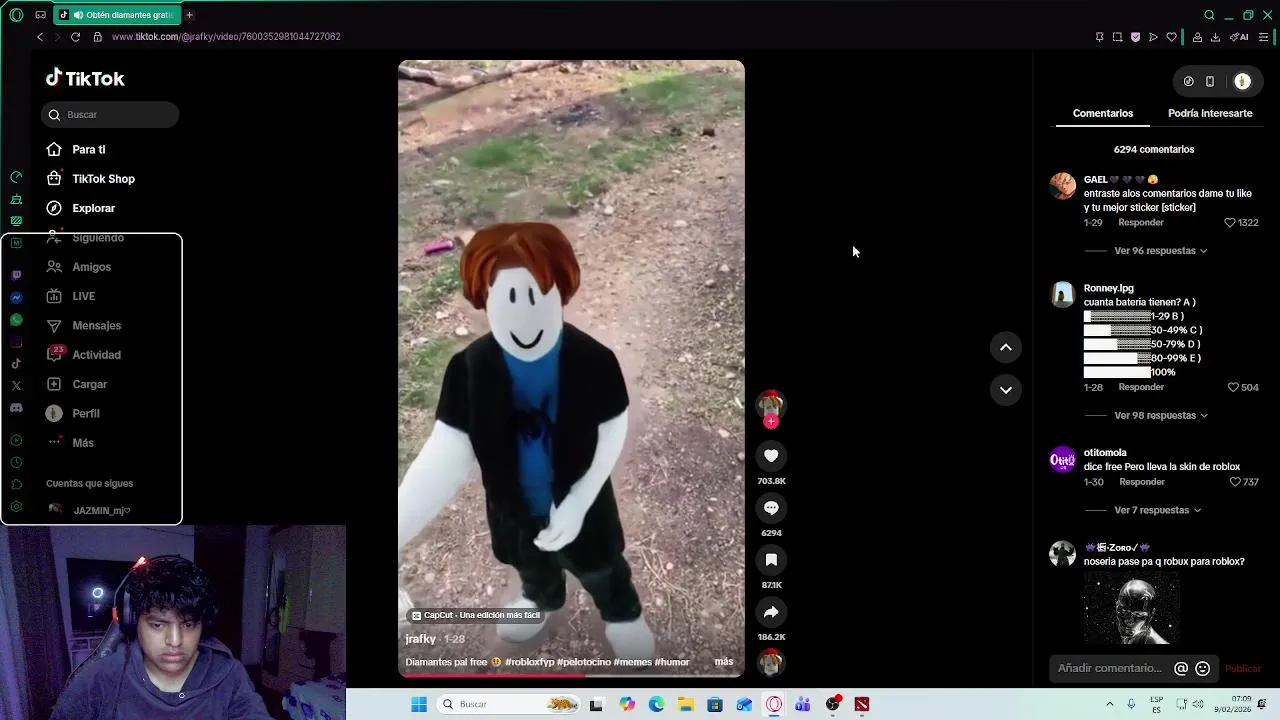Open Opera downloads icon

pyautogui.click(x=1215, y=37)
